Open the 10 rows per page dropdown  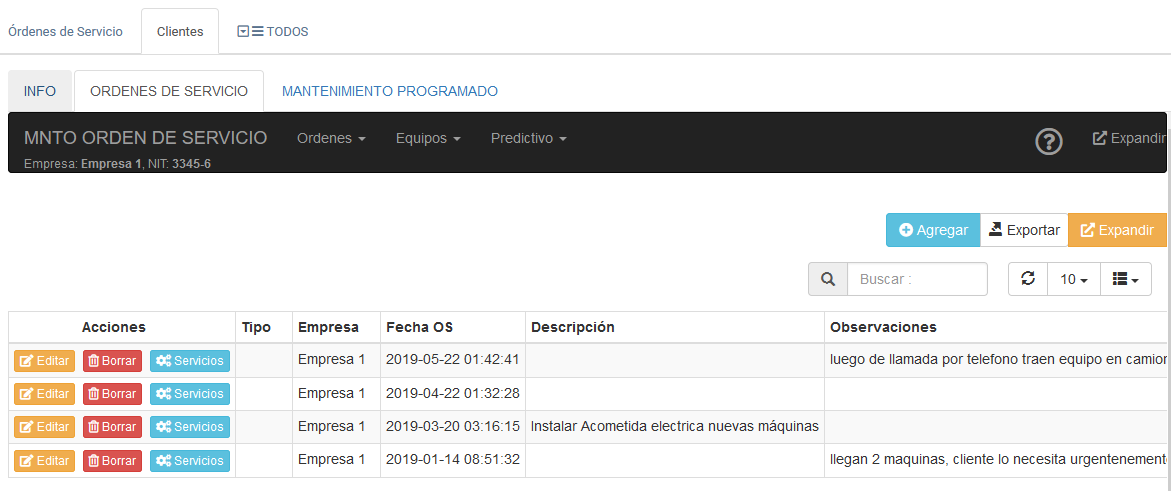click(1074, 279)
